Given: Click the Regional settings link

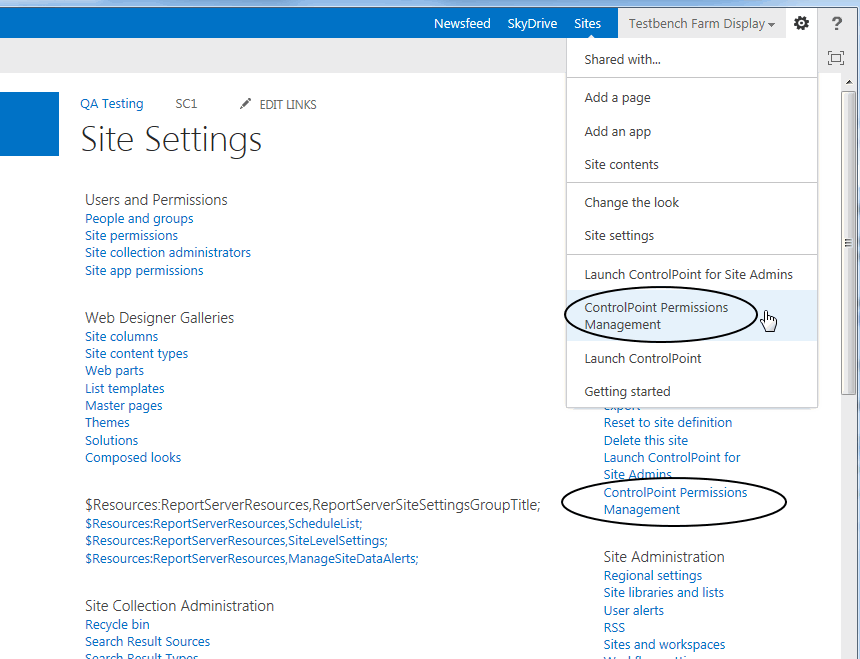Looking at the screenshot, I should click(652, 575).
